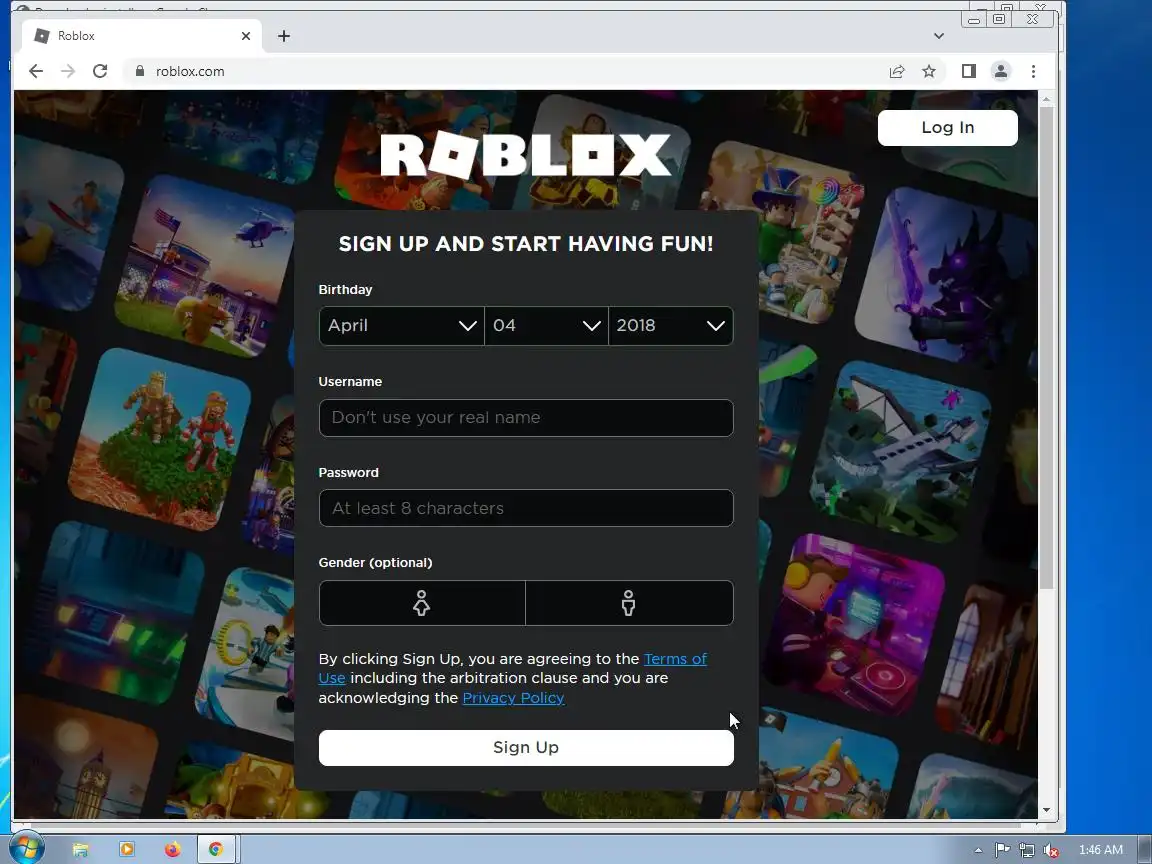Click the helicopter game thumbnail
The image size is (1152, 864).
tap(206, 267)
